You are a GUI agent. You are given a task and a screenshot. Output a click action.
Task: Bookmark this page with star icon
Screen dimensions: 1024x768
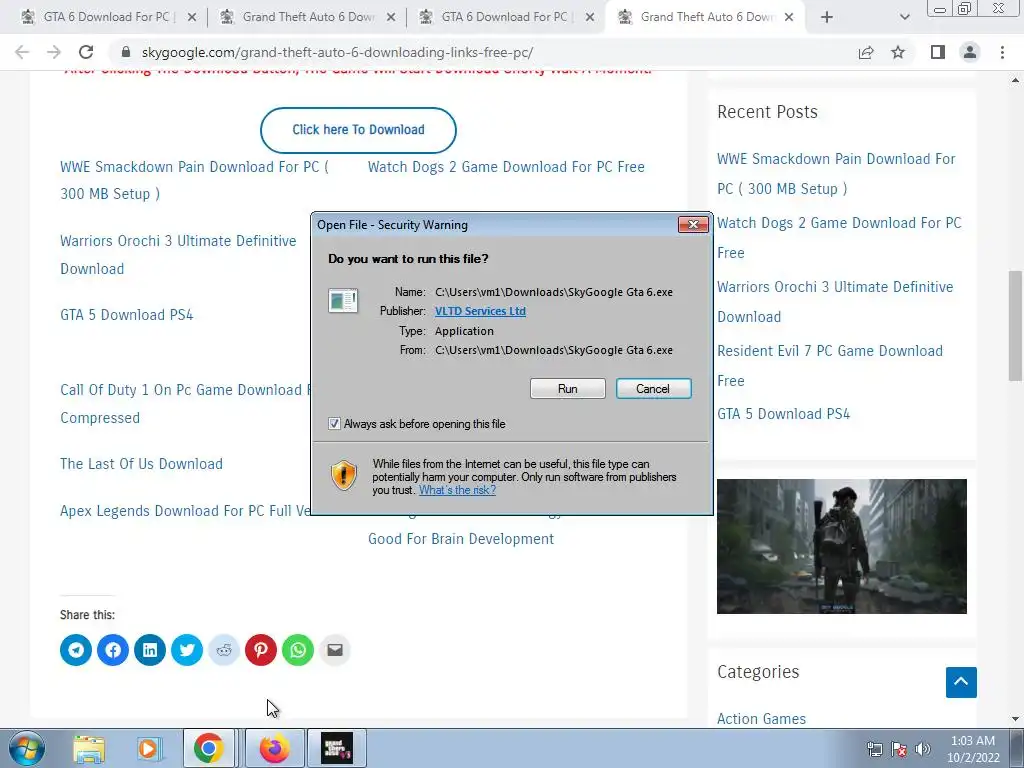pos(898,52)
